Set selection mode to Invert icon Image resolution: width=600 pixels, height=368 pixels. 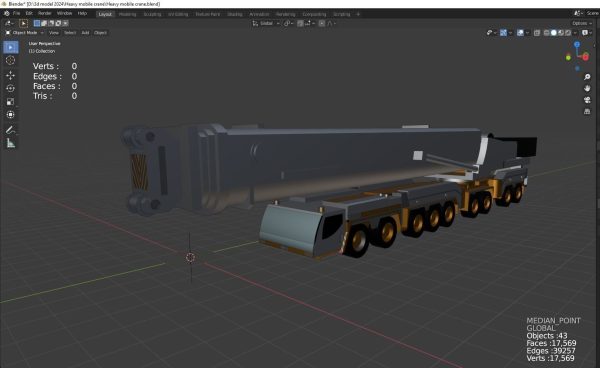pyautogui.click(x=58, y=23)
